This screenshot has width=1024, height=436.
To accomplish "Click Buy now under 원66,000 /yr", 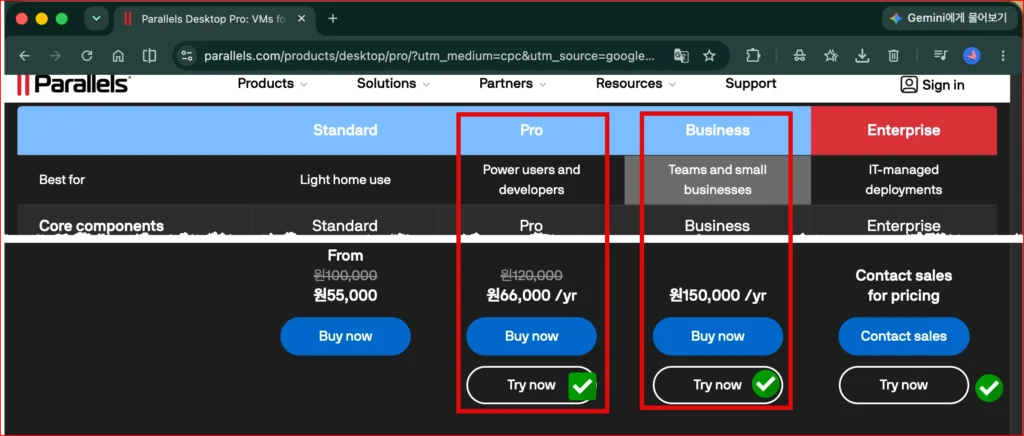I will click(532, 336).
